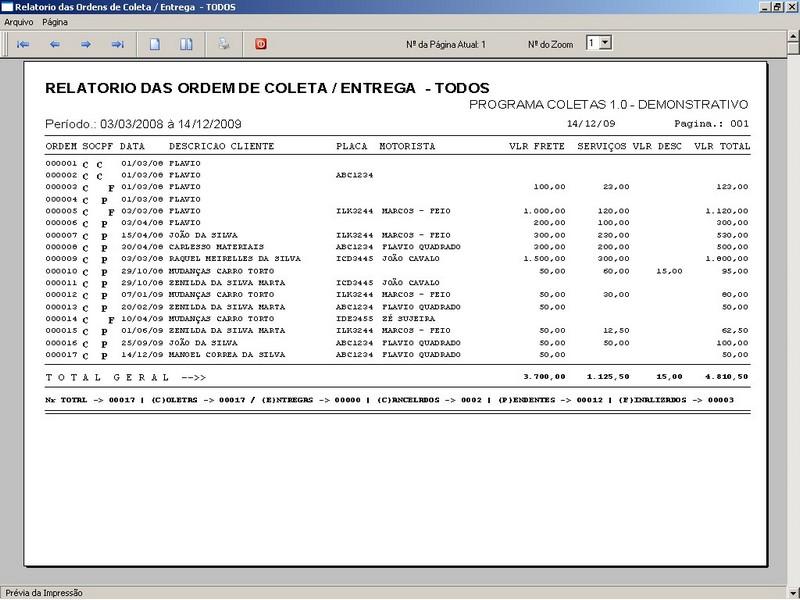This screenshot has width=800, height=600.
Task: Jump to the last page icon
Action: click(118, 44)
